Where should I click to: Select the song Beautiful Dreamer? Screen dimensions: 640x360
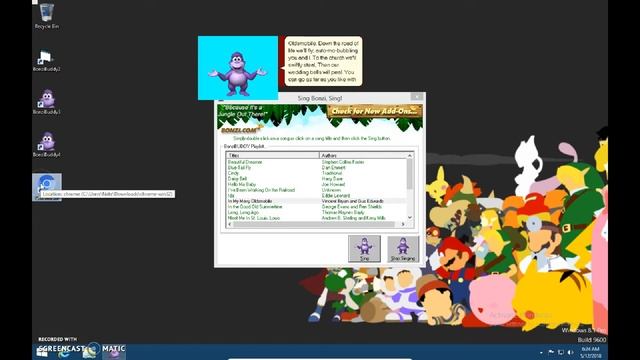coord(245,162)
